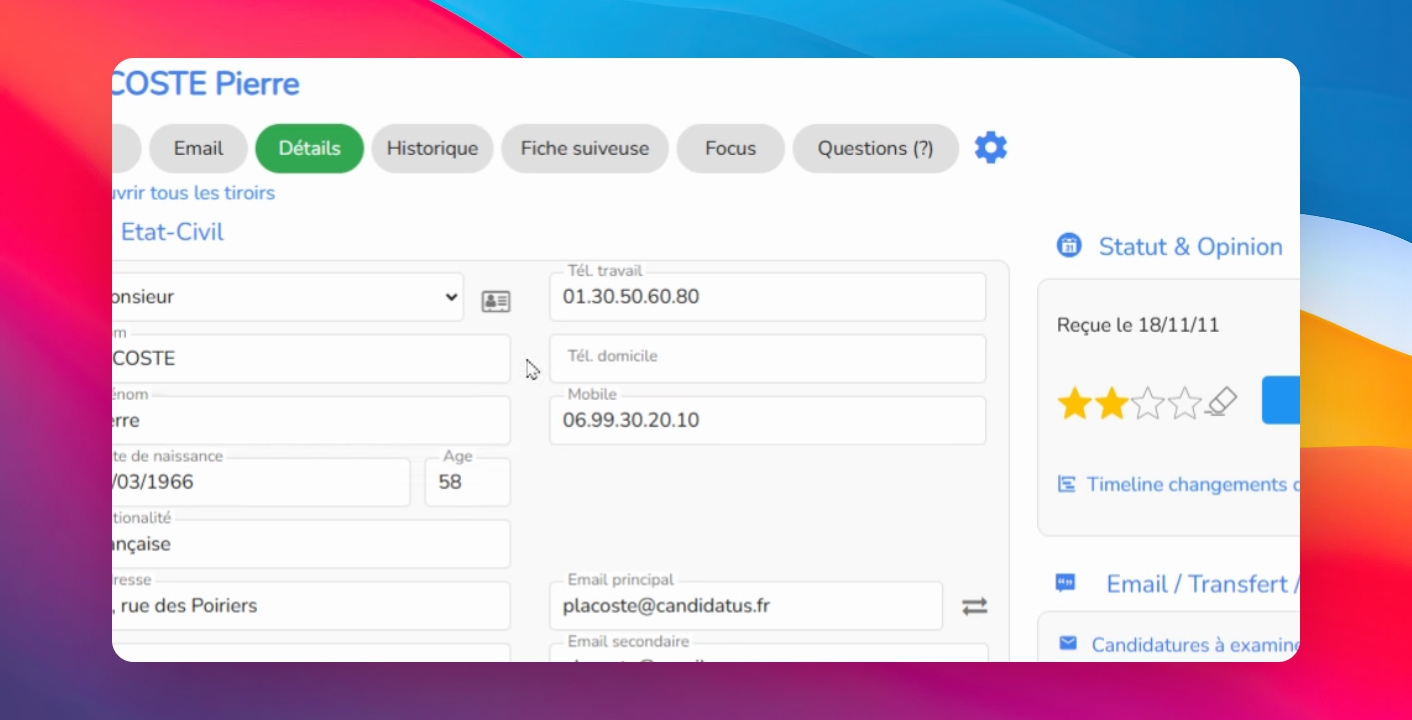Screen dimensions: 1412x720
Task: Click the Mobile number field
Action: click(767, 420)
